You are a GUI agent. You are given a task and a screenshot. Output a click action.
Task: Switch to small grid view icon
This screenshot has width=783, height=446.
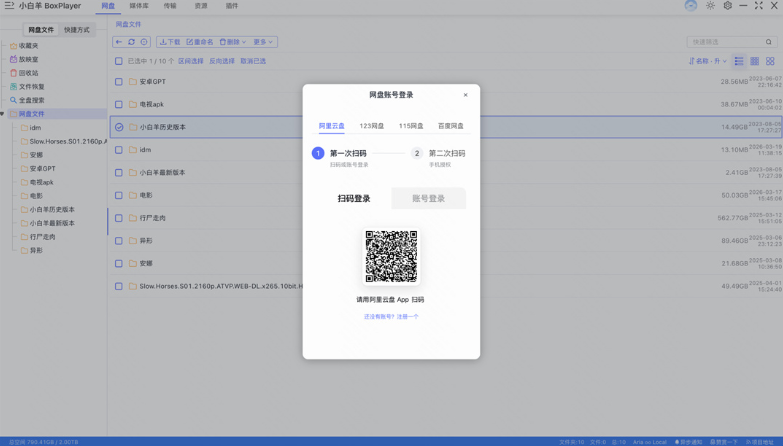(755, 61)
